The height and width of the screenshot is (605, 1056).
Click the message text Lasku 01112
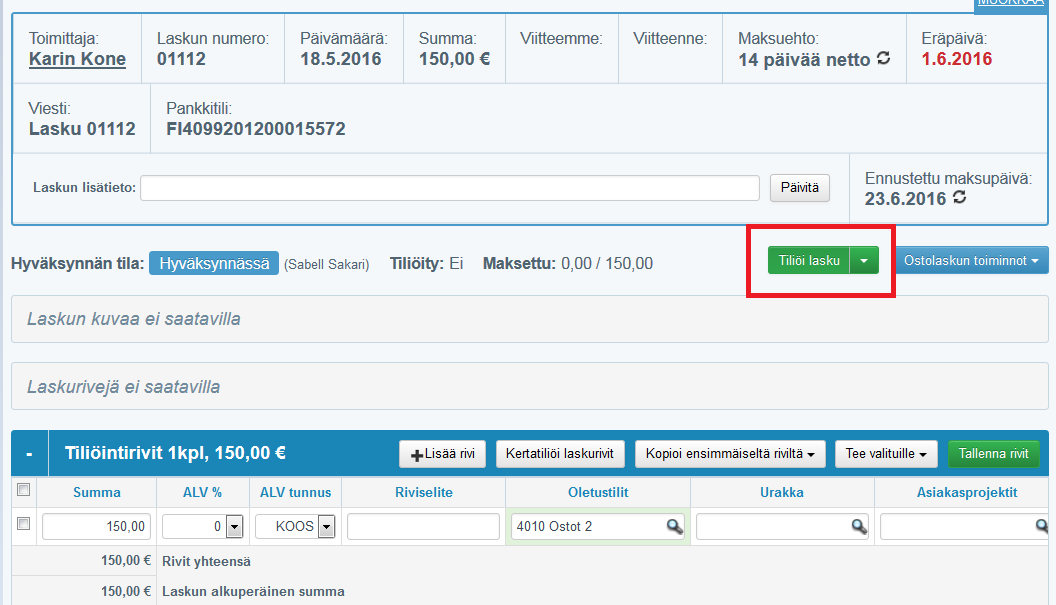tap(82, 129)
